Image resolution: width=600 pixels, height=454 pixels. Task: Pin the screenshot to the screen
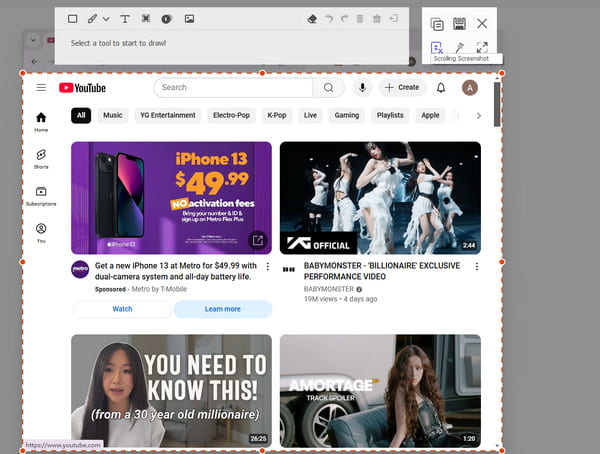[x=459, y=47]
